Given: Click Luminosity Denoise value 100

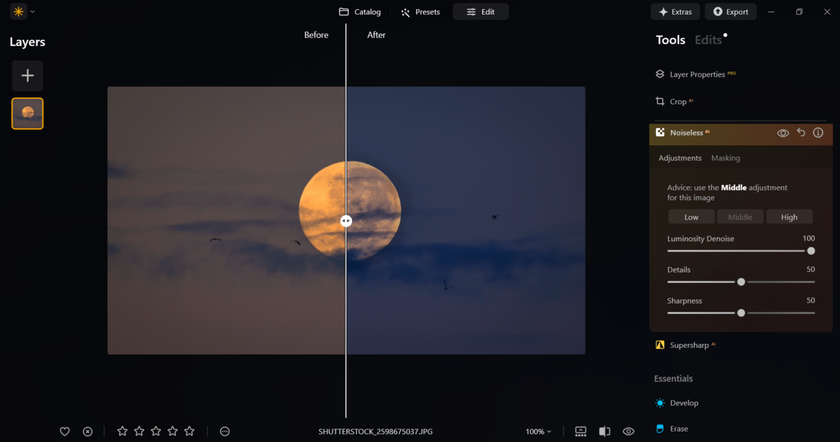Looking at the screenshot, I should [808, 238].
